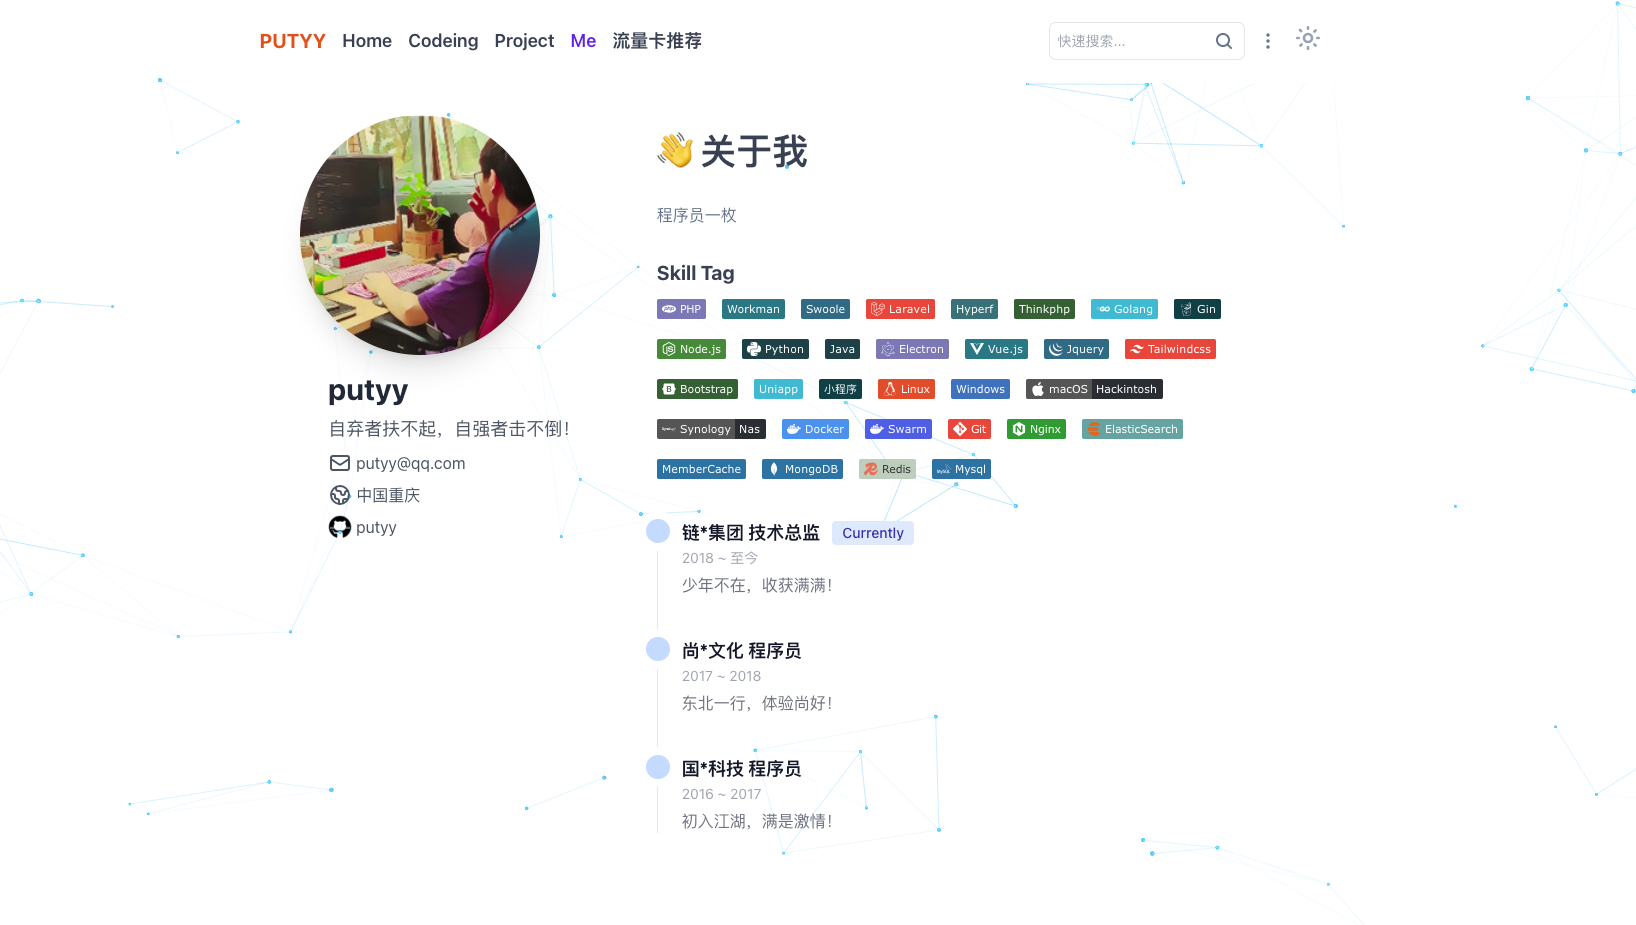Click the Tailwindcss skill badge
Viewport: 1636px width, 925px height.
coord(1170,349)
